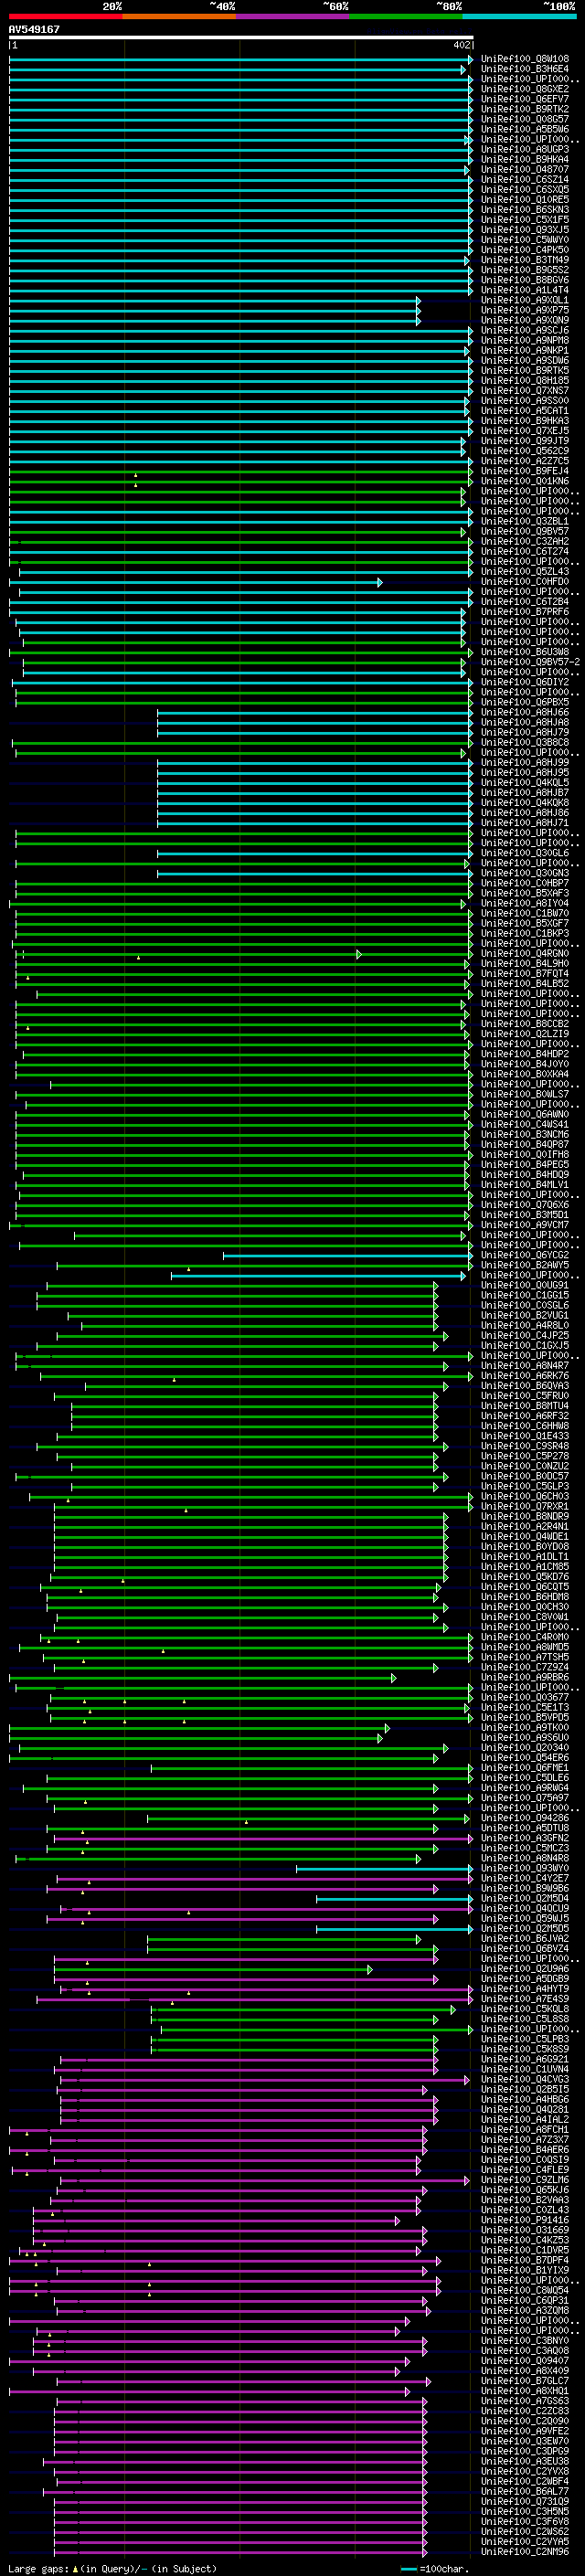This screenshot has width=585, height=2576.
Task: Click the UniRef100_C9ZLM6 hit label
Action: click(x=524, y=2180)
